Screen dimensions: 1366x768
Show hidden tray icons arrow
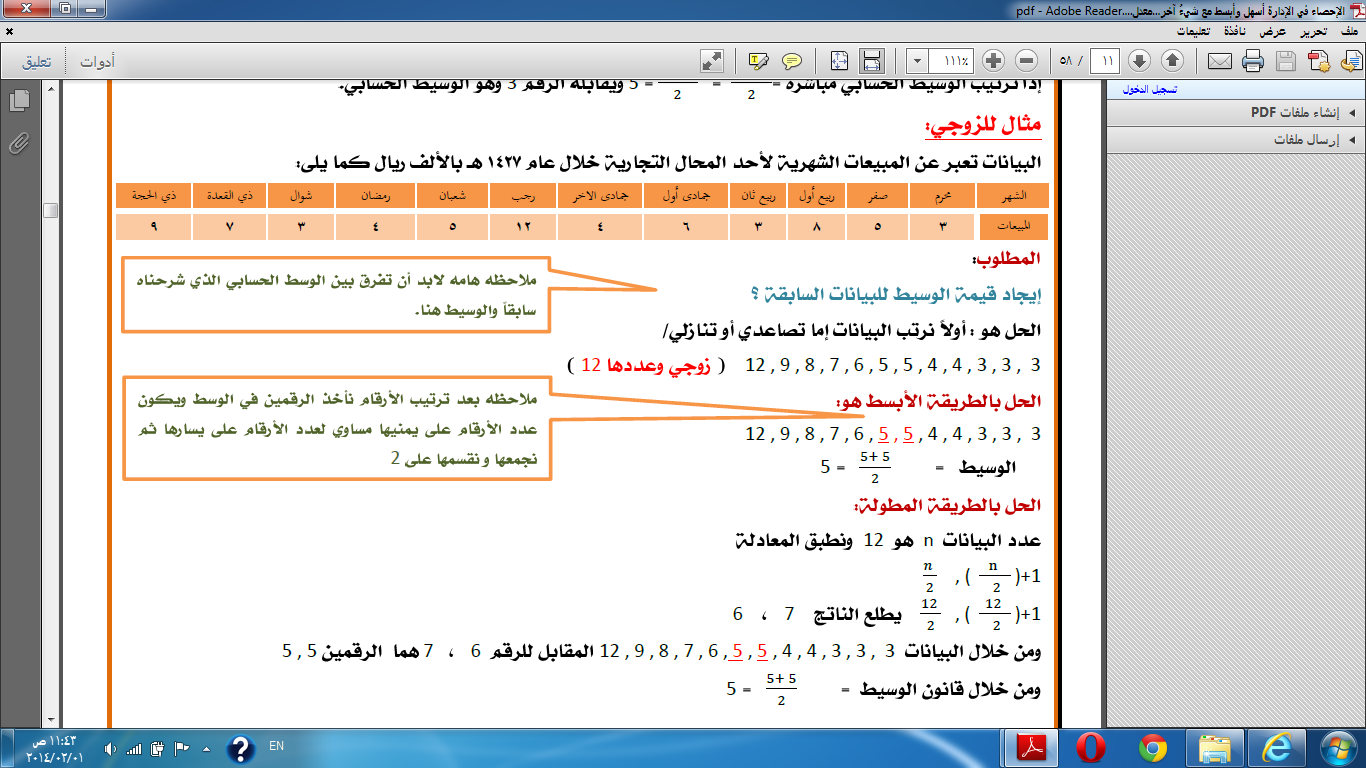206,747
